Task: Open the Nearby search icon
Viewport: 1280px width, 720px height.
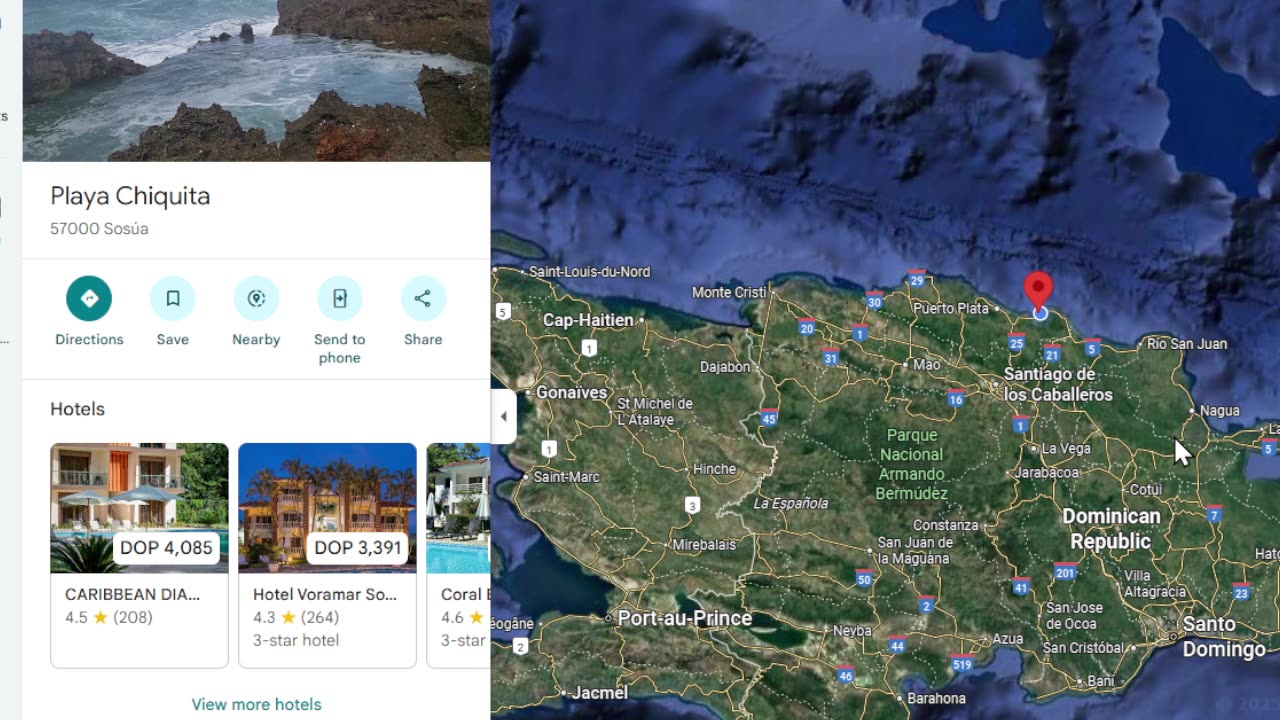Action: click(x=256, y=298)
